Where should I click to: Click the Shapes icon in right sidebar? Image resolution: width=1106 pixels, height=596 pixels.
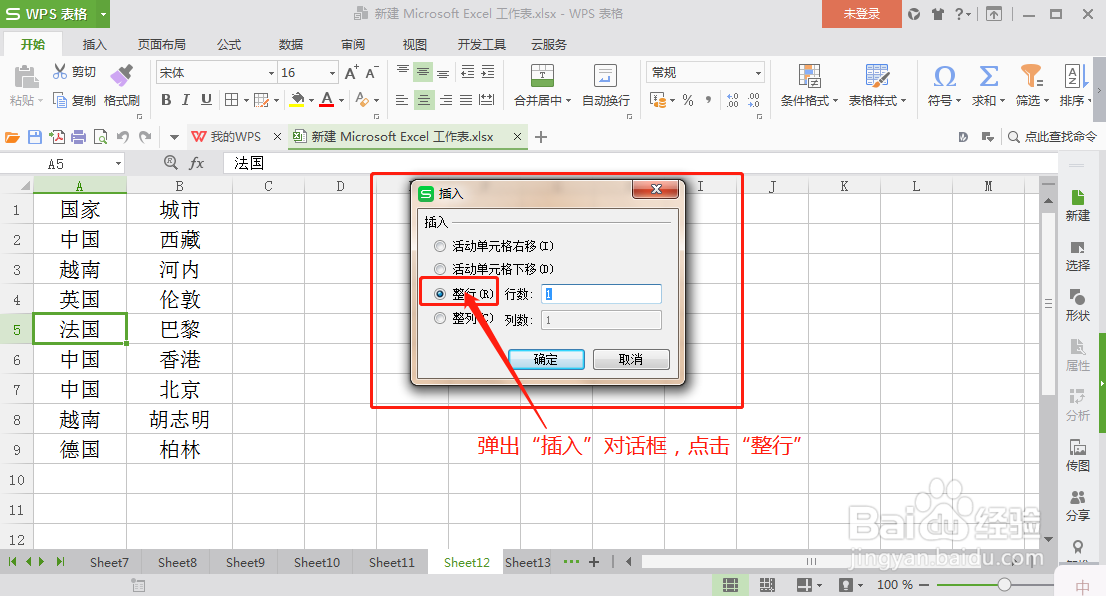[x=1077, y=296]
